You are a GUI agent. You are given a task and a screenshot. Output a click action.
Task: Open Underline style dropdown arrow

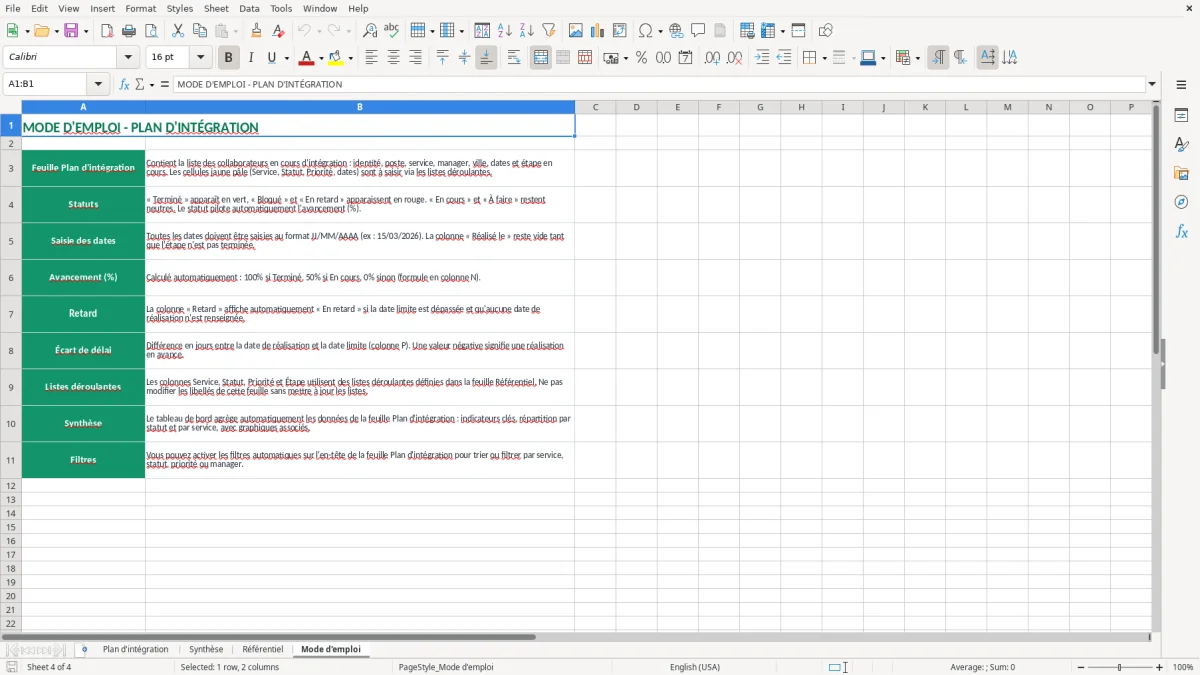(286, 58)
